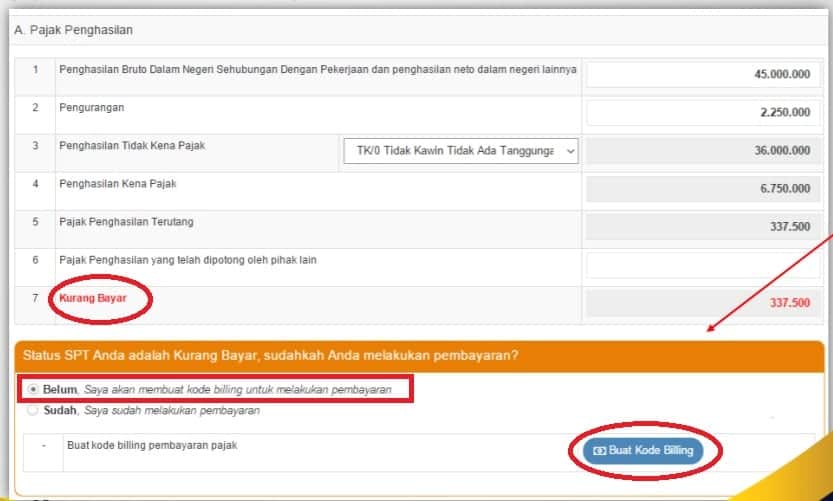Click the Penghasilan Tidak Kena Pajak label

click(x=132, y=146)
